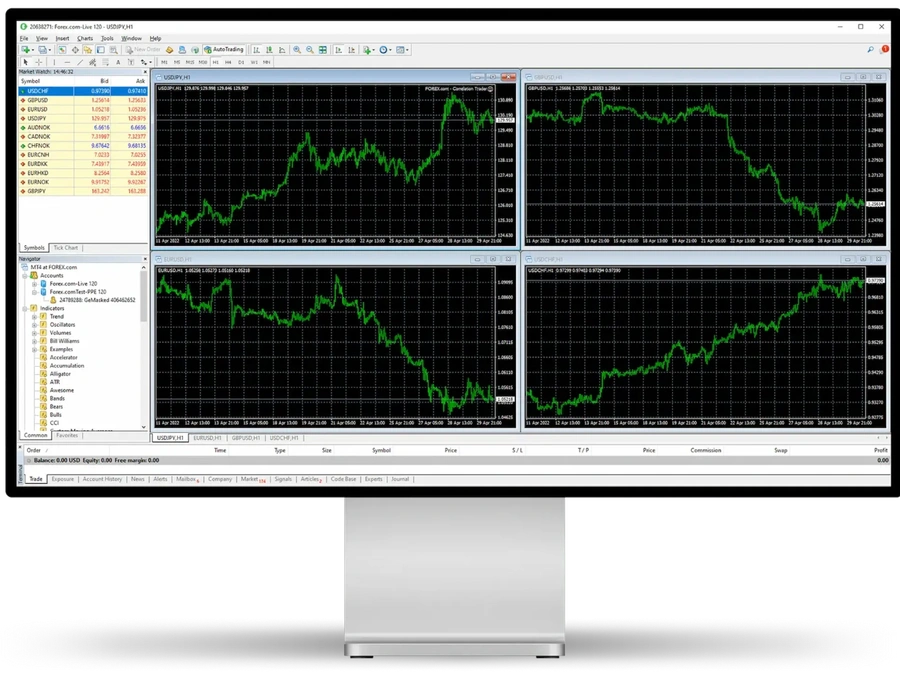Switch to Favorites tab in Navigator

pyautogui.click(x=67, y=435)
